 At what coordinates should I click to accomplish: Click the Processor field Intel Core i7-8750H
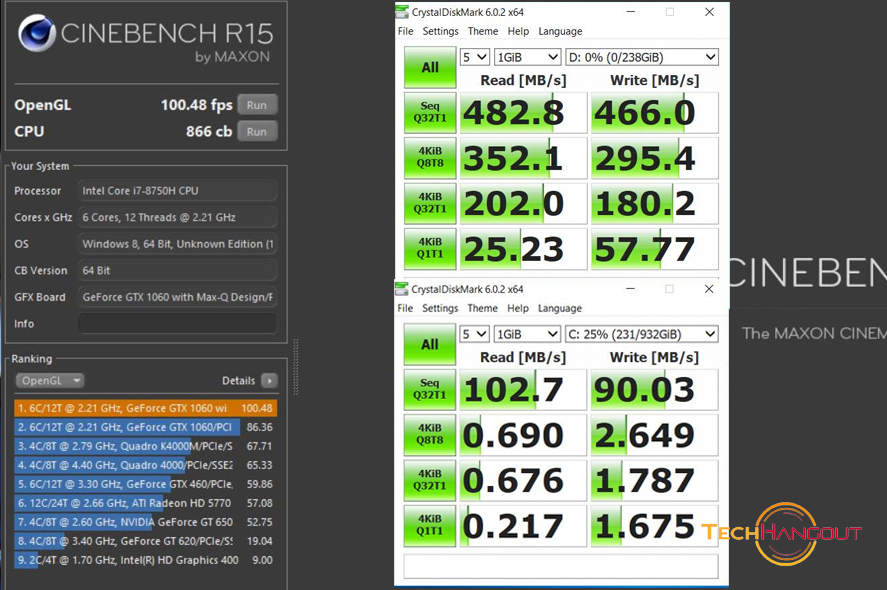tap(178, 191)
